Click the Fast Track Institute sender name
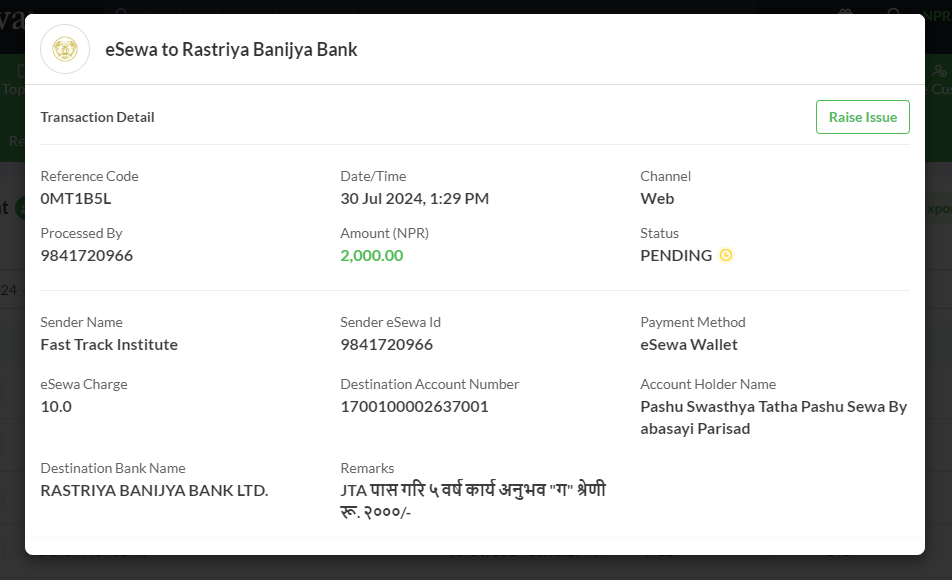Viewport: 952px width, 580px height. [x=109, y=344]
